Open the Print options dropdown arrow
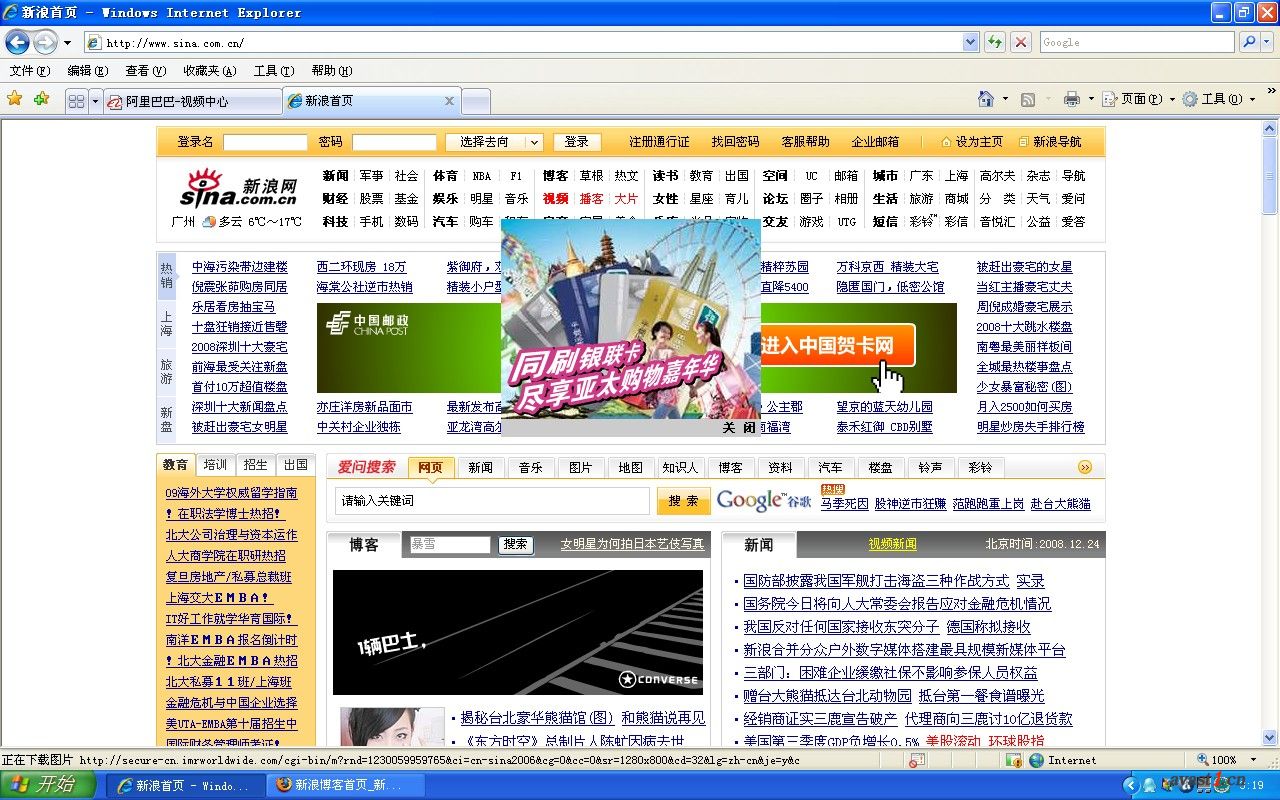Image resolution: width=1280 pixels, height=800 pixels. [1090, 100]
